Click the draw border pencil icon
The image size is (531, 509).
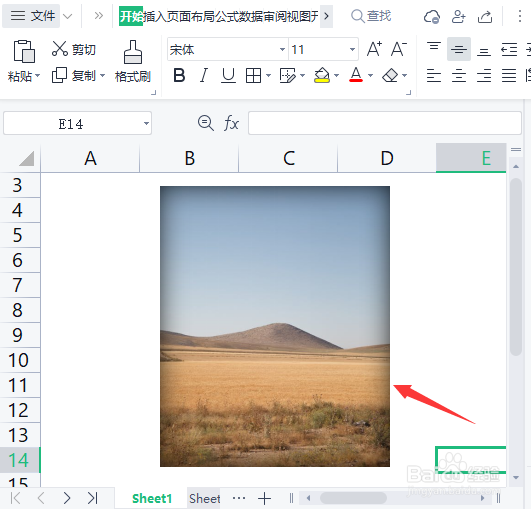pyautogui.click(x=288, y=75)
